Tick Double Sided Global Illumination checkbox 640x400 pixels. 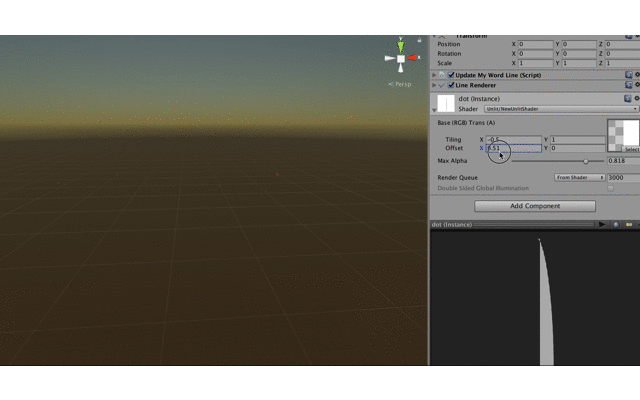[x=610, y=188]
